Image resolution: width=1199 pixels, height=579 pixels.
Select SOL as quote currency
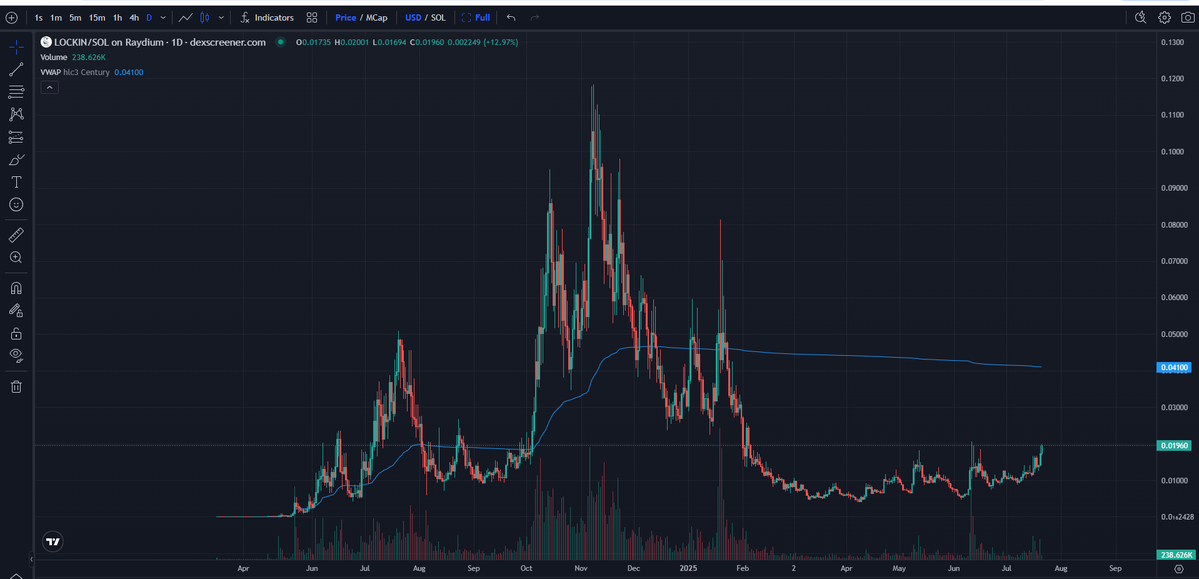(x=438, y=17)
